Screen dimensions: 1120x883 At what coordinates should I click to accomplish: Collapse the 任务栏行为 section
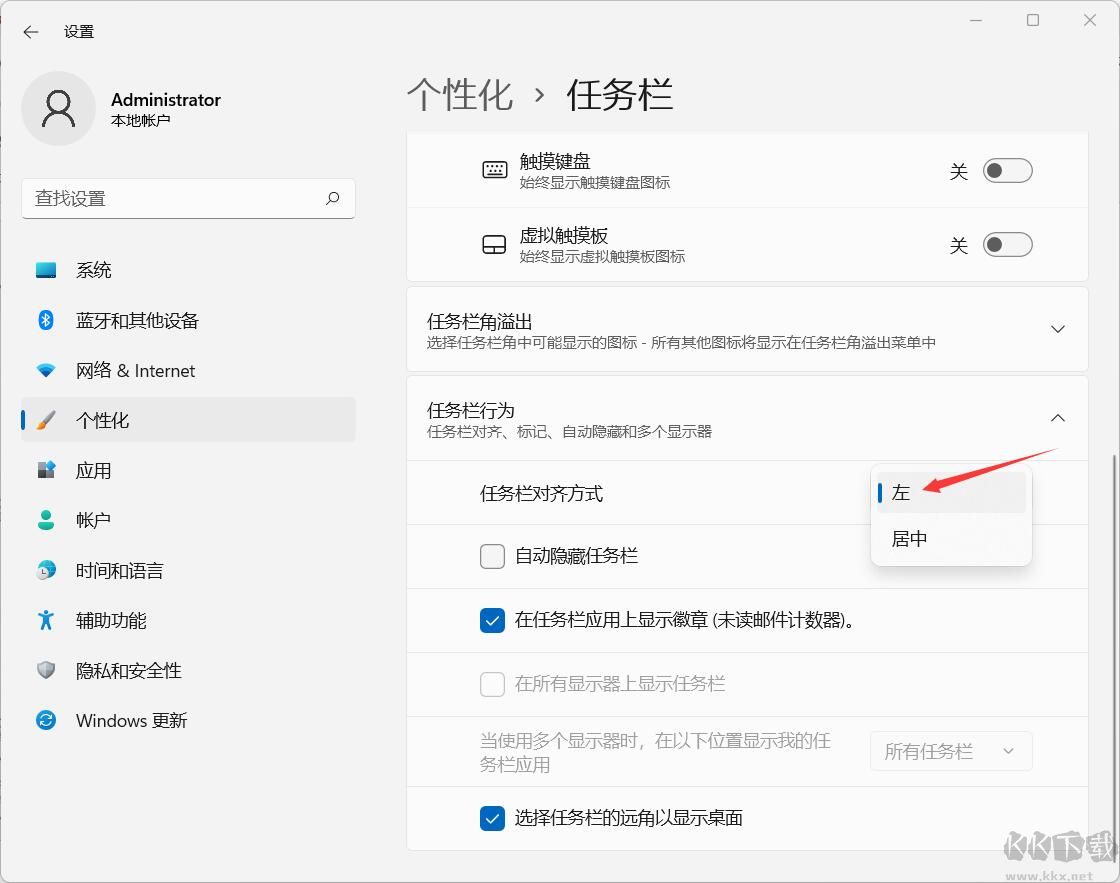coord(1058,418)
